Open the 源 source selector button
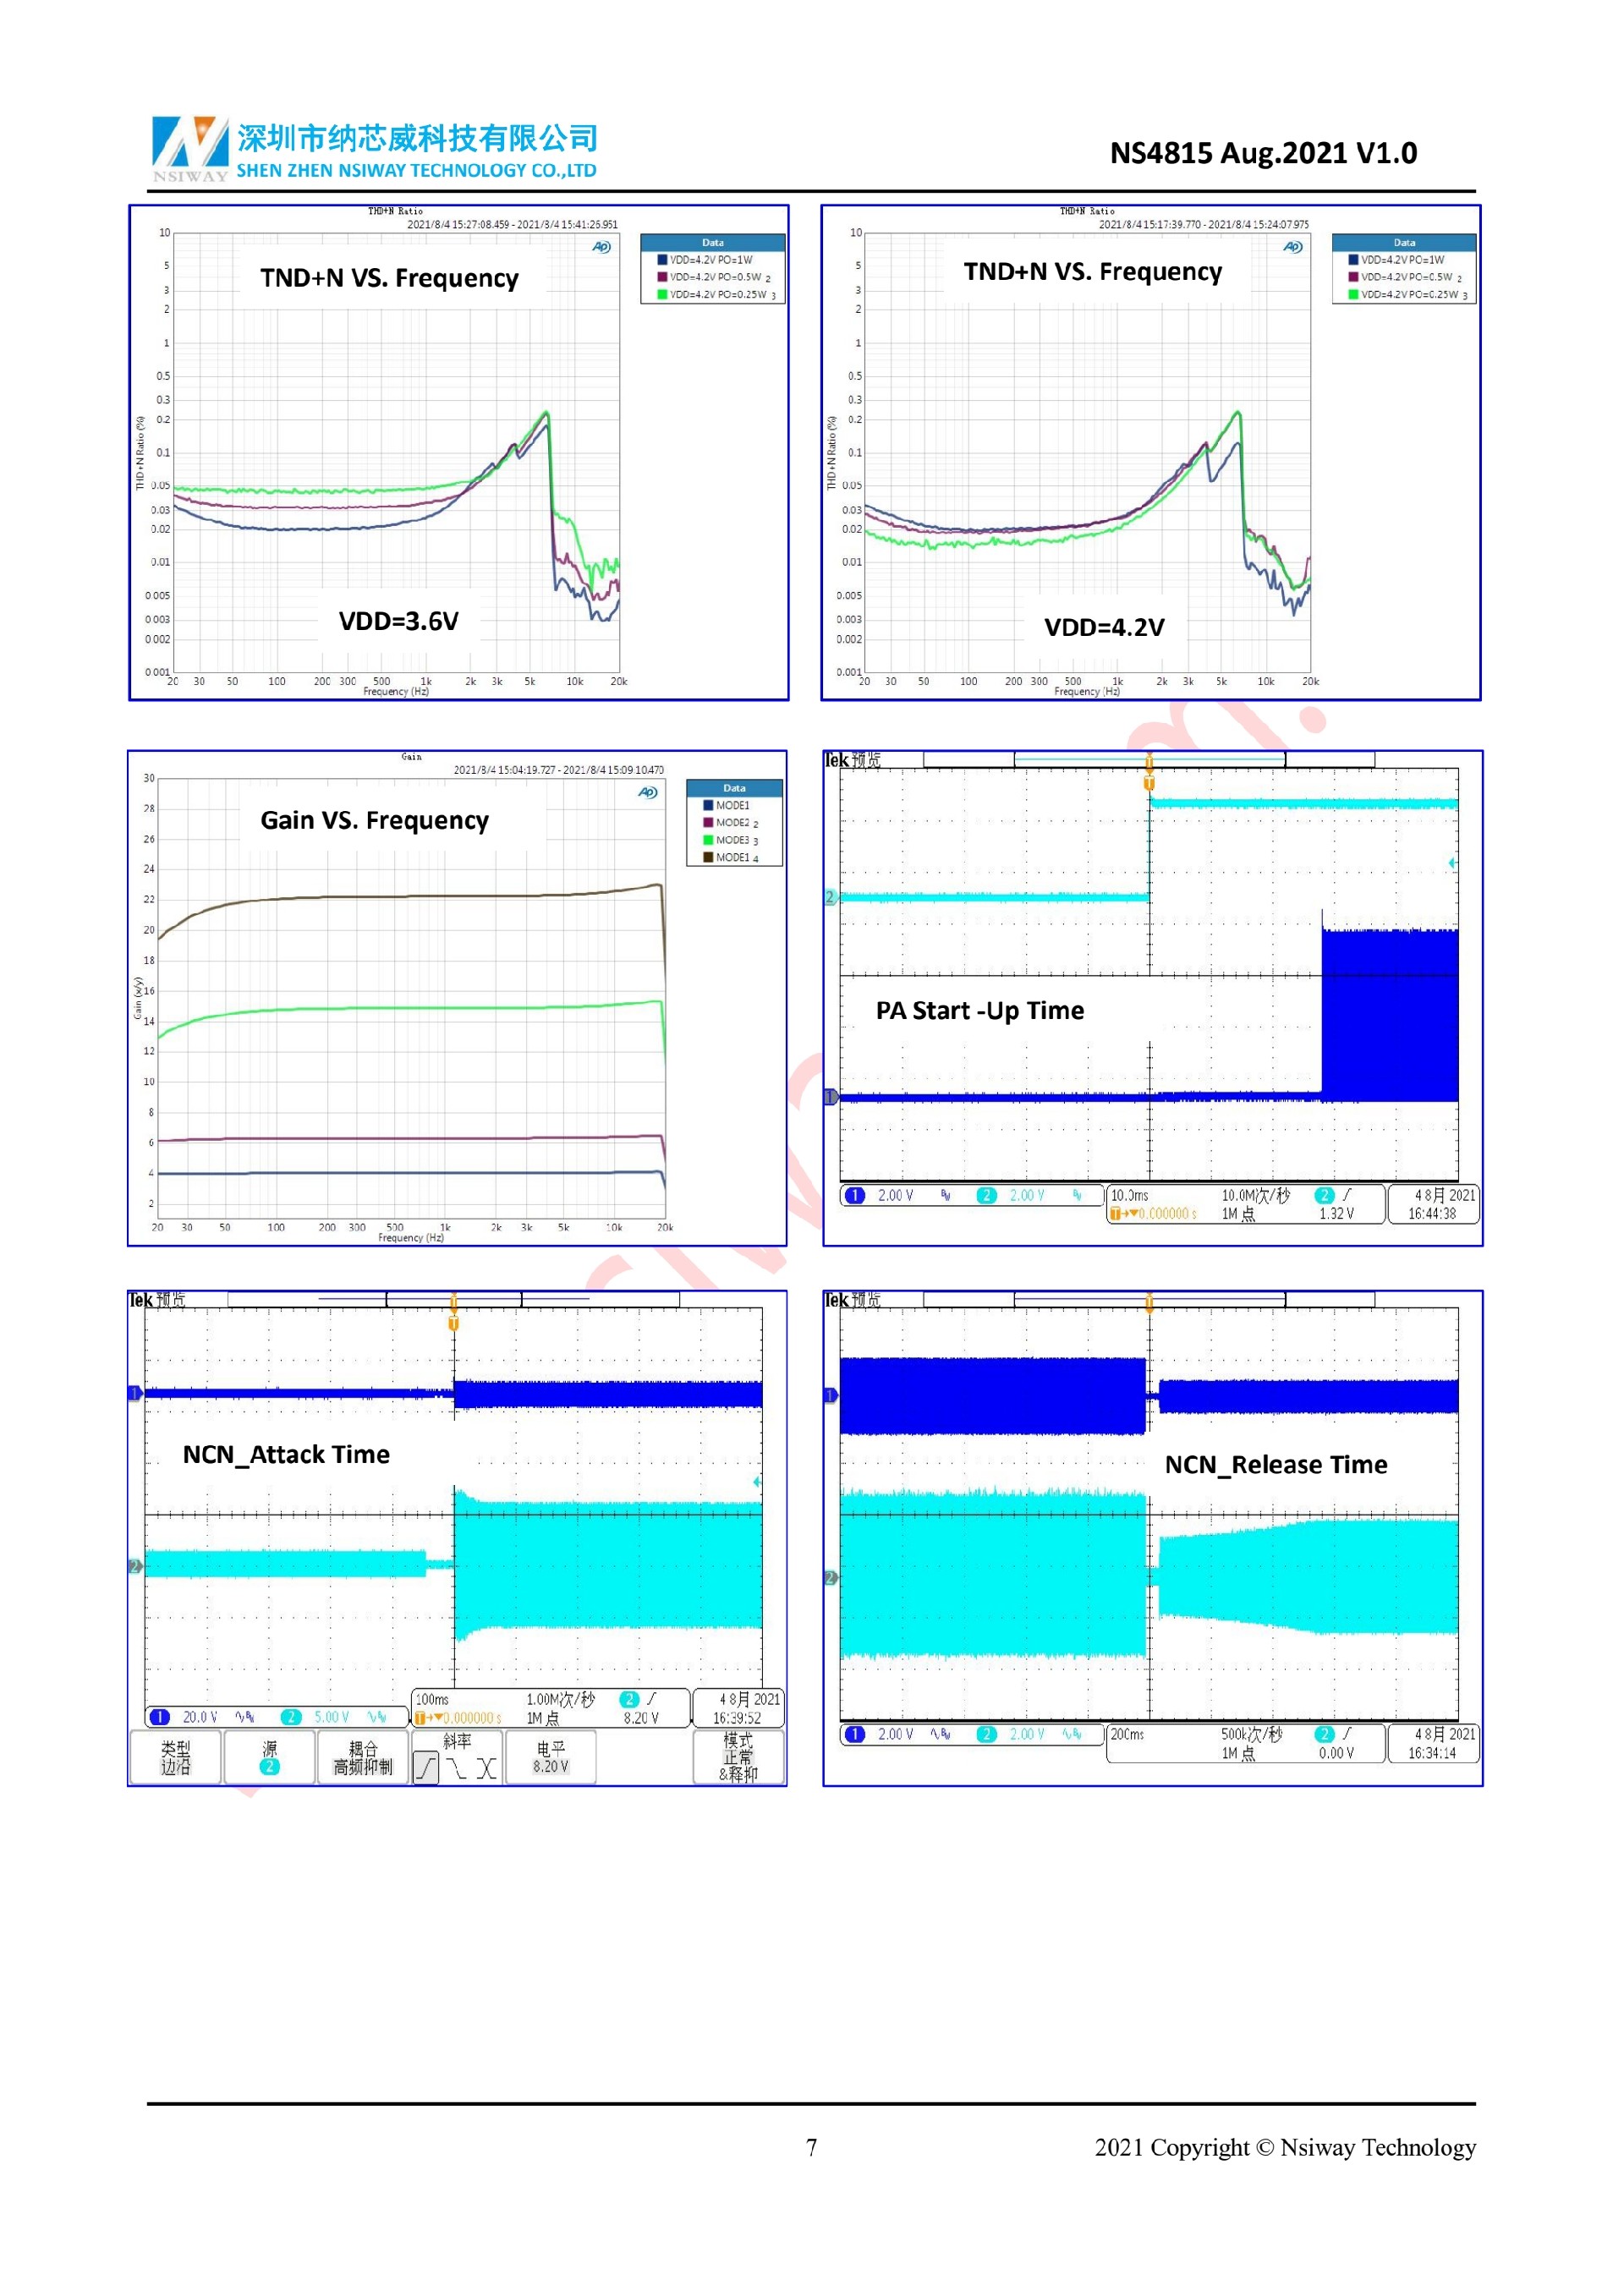Viewport: 1624px width, 2296px height. point(269,1757)
